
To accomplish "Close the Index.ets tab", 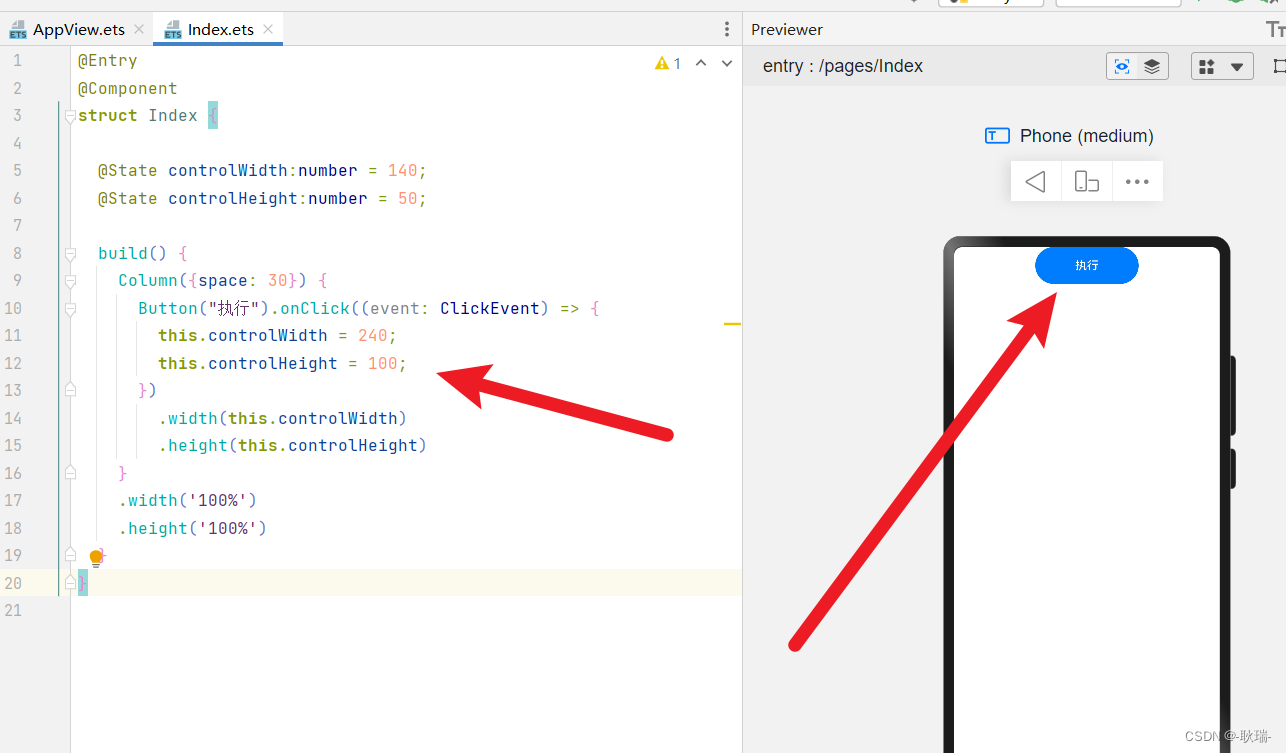I will [x=268, y=30].
